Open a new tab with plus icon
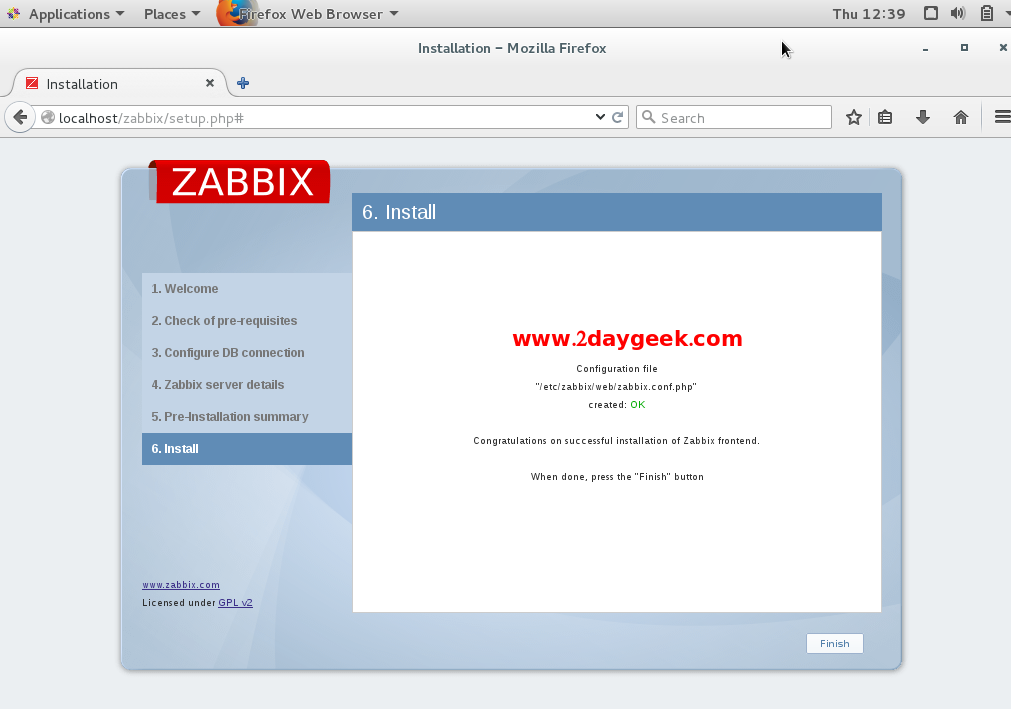Screen dimensions: 1011x709 click(x=243, y=83)
